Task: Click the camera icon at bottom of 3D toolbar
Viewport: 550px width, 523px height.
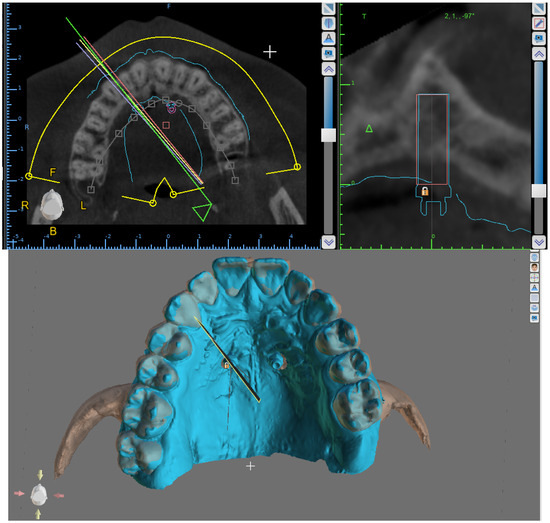Action: [x=534, y=318]
